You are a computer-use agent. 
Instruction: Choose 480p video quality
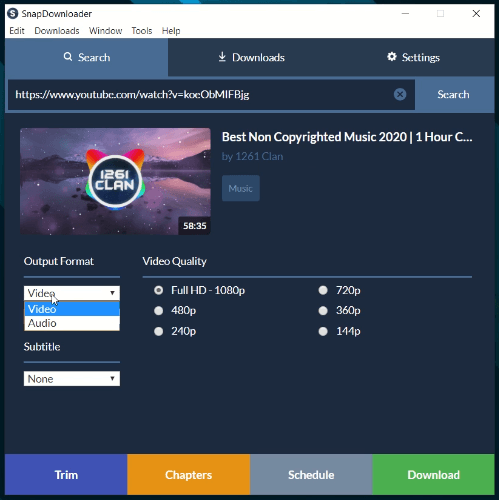(x=159, y=311)
